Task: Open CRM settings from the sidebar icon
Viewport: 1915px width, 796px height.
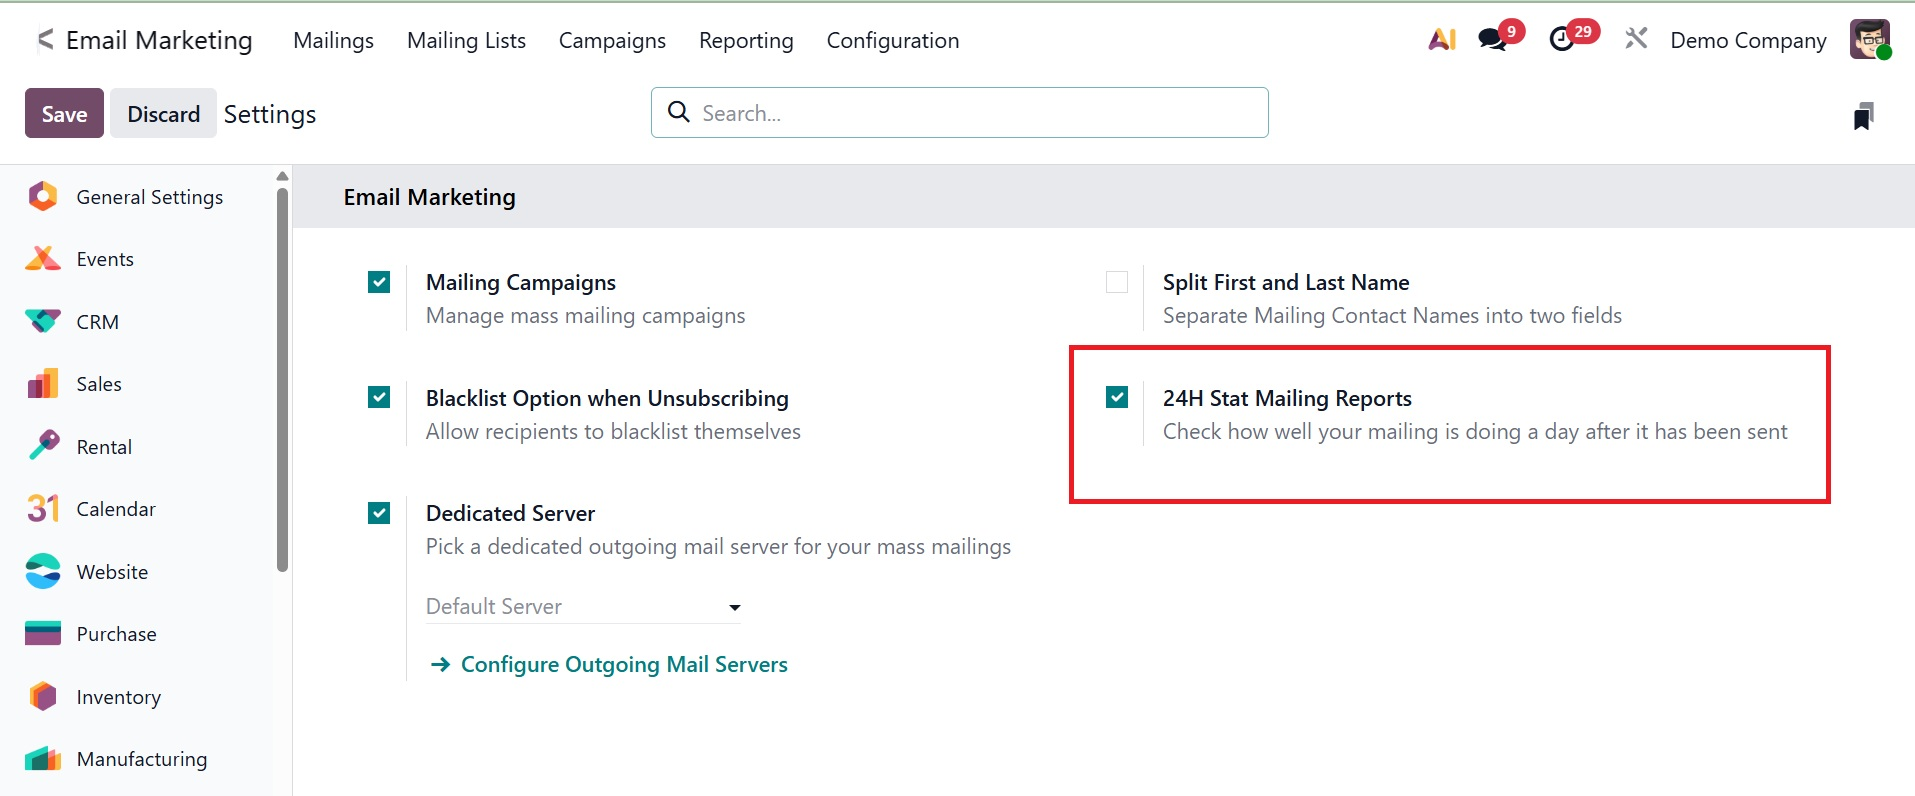Action: coord(43,322)
